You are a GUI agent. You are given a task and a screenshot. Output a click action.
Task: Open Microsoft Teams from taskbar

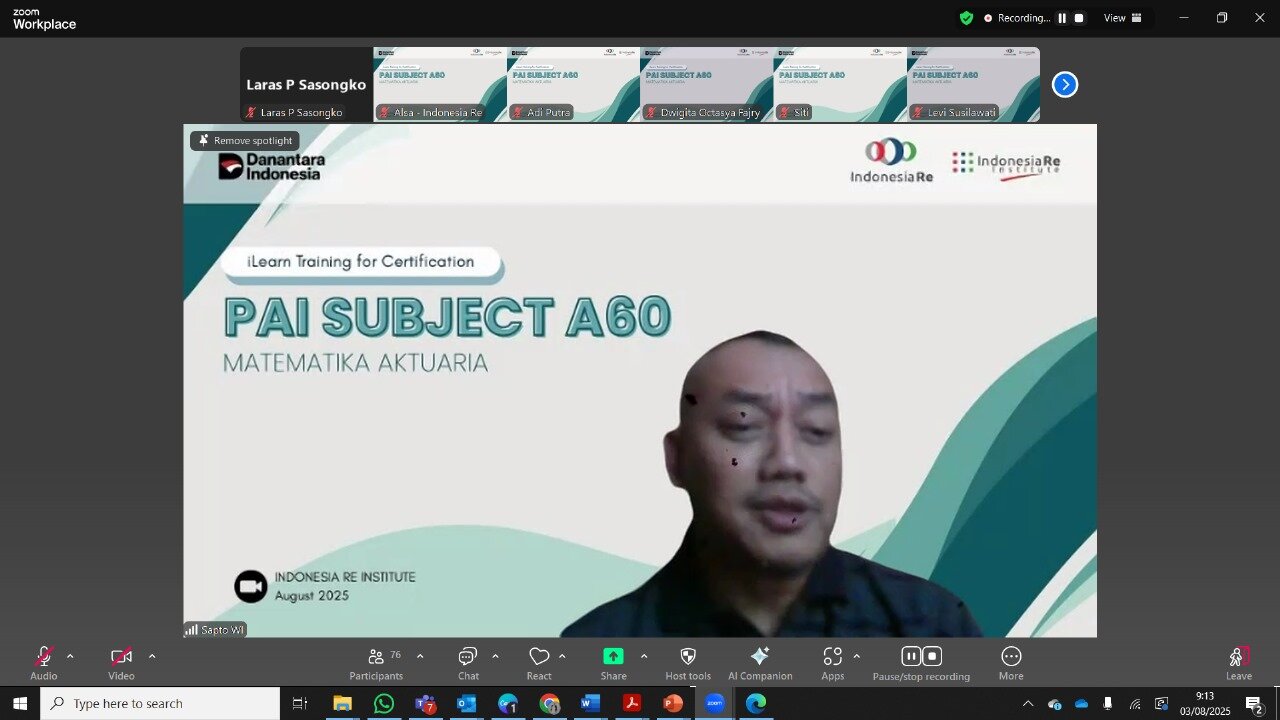[x=426, y=704]
